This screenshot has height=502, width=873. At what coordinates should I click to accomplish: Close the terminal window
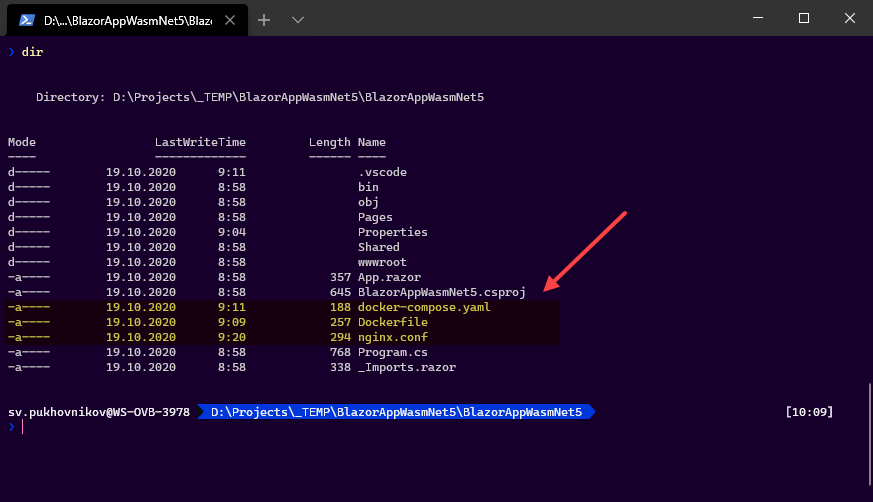click(850, 18)
